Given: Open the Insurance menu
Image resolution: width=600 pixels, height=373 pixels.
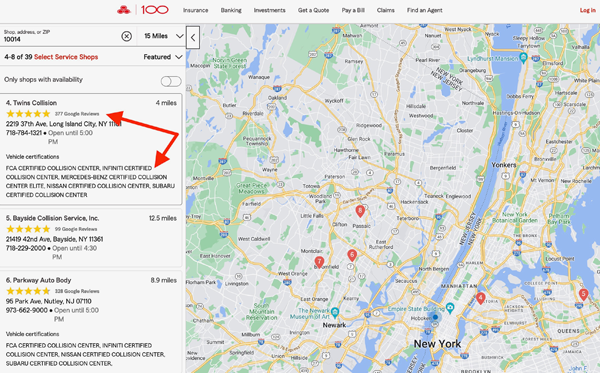Looking at the screenshot, I should (x=196, y=10).
